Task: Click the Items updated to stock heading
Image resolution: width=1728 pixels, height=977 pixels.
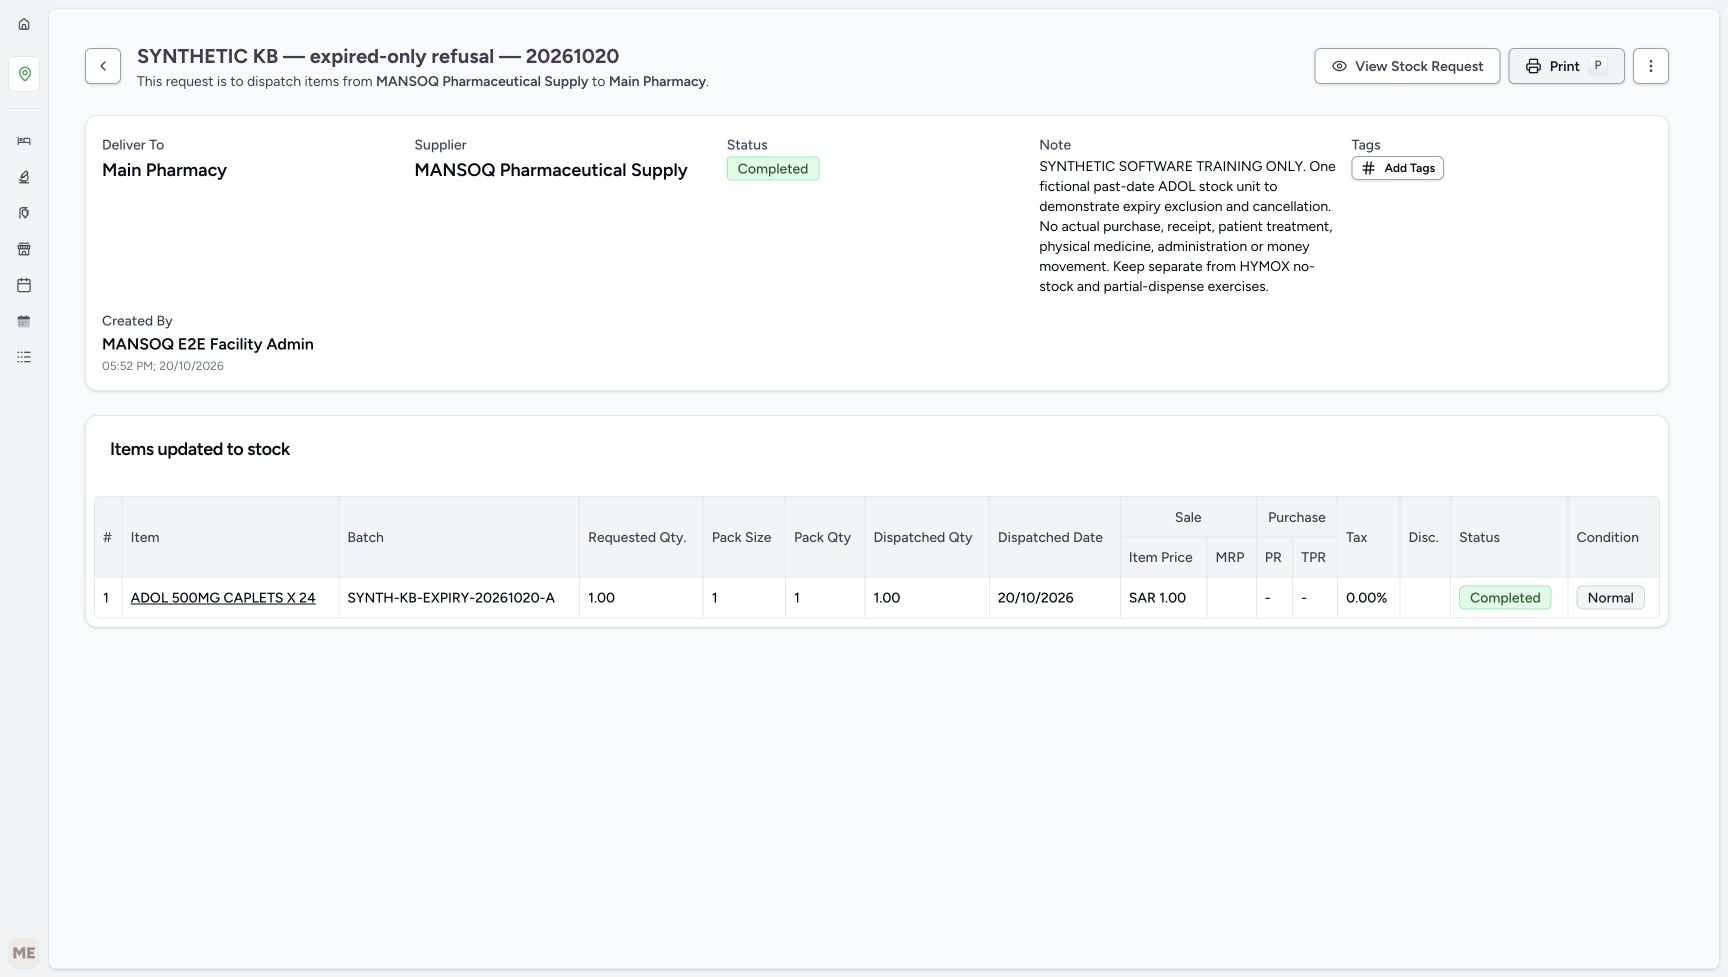Action: pos(200,449)
